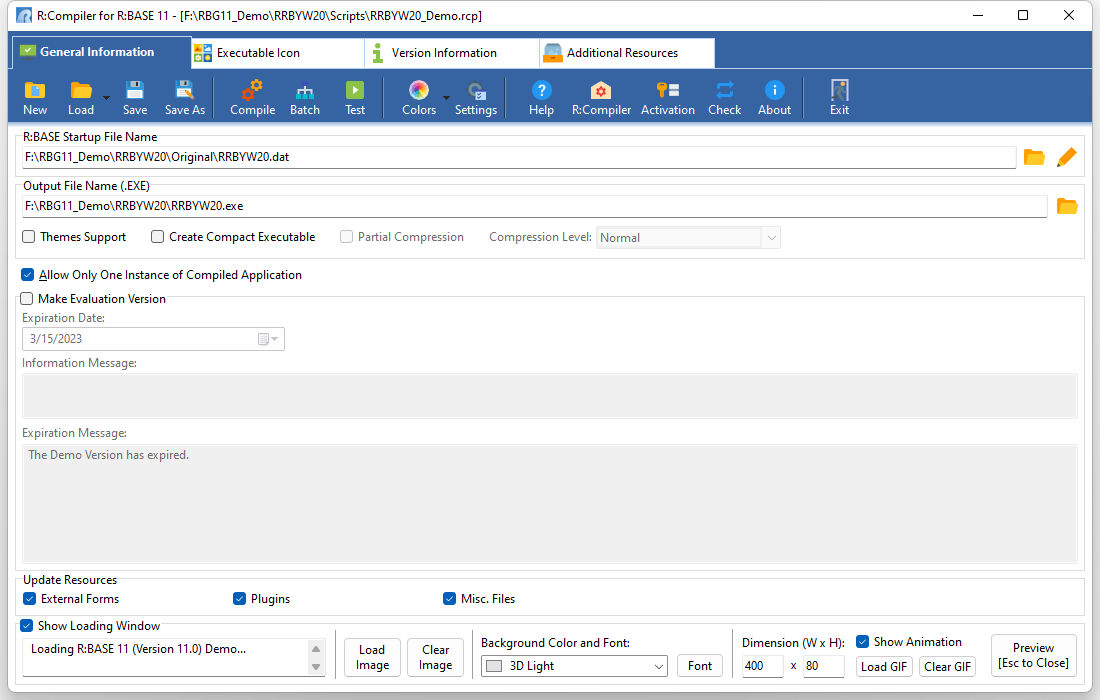Click the Save As toolbar icon
This screenshot has height=700, width=1100.
(x=185, y=90)
